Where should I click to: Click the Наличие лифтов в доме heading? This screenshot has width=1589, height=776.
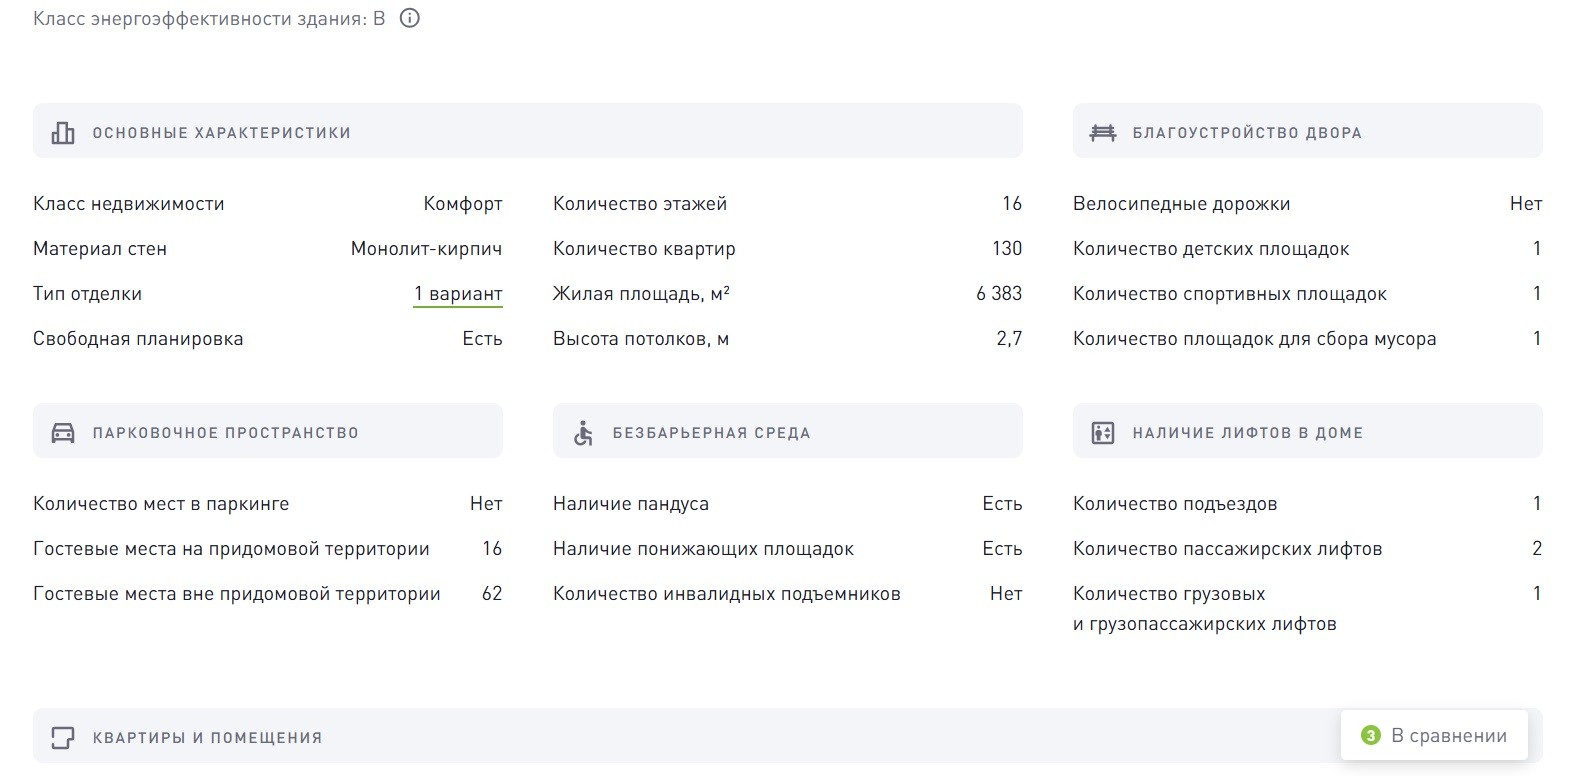1247,433
